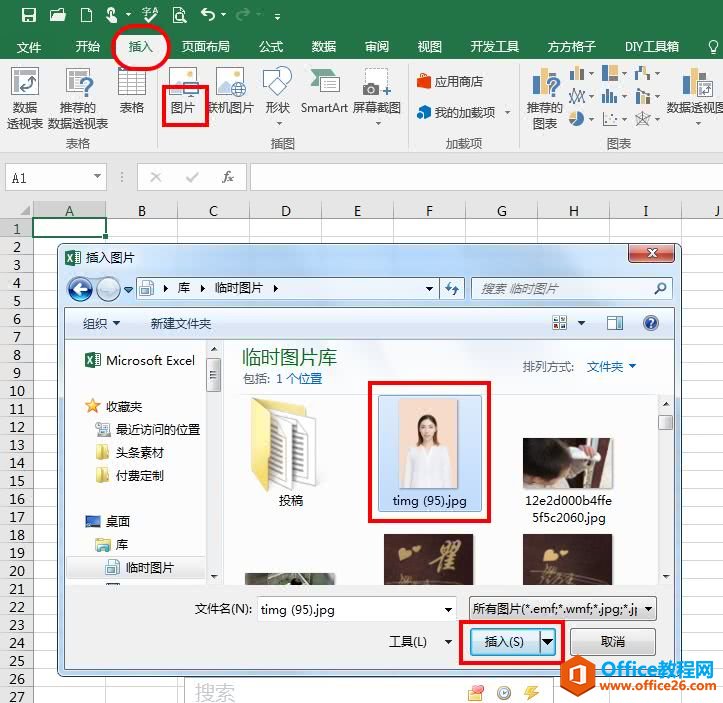Image resolution: width=723 pixels, height=703 pixels.
Task: Select 付费定制 folder in favorites
Action: (130, 475)
